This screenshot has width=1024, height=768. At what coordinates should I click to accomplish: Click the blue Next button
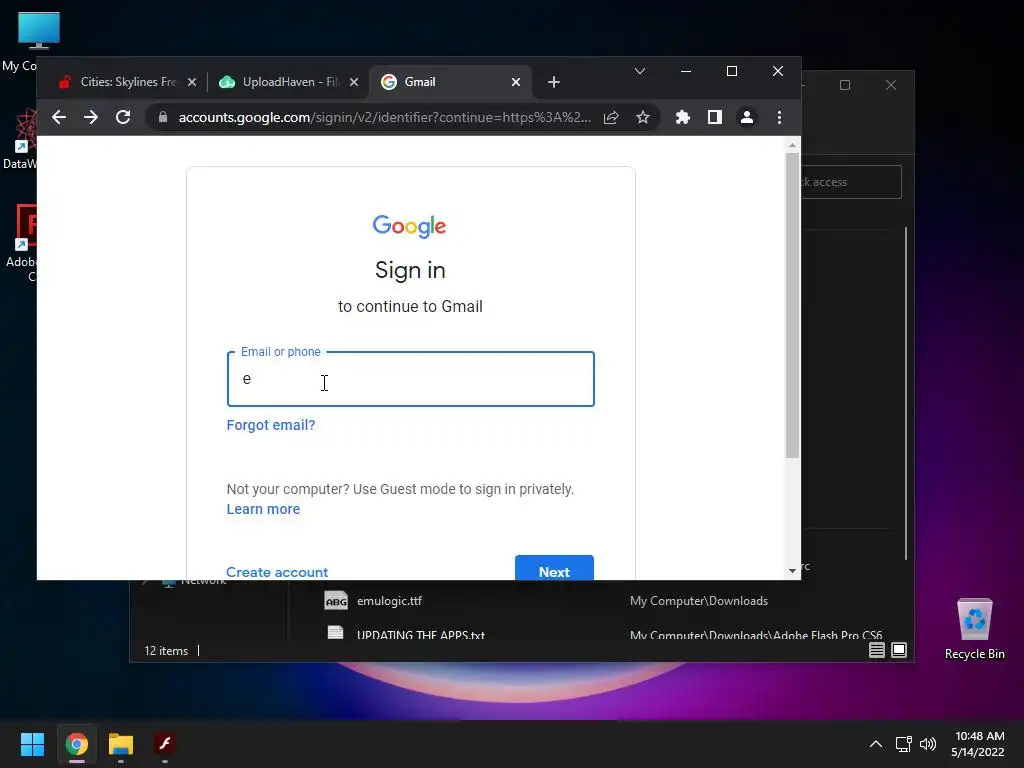554,568
